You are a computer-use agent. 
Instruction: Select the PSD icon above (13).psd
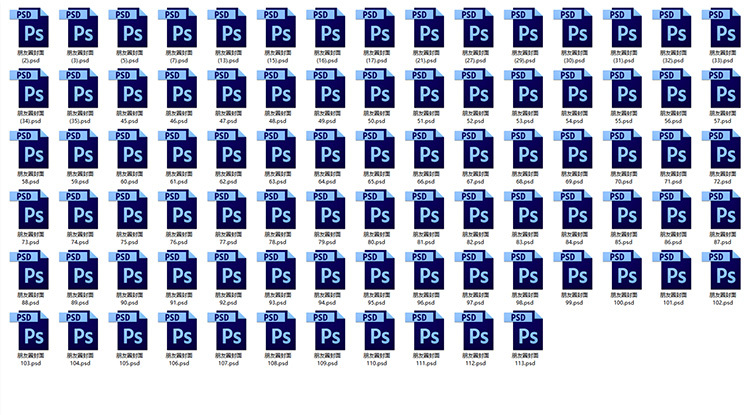click(x=227, y=27)
